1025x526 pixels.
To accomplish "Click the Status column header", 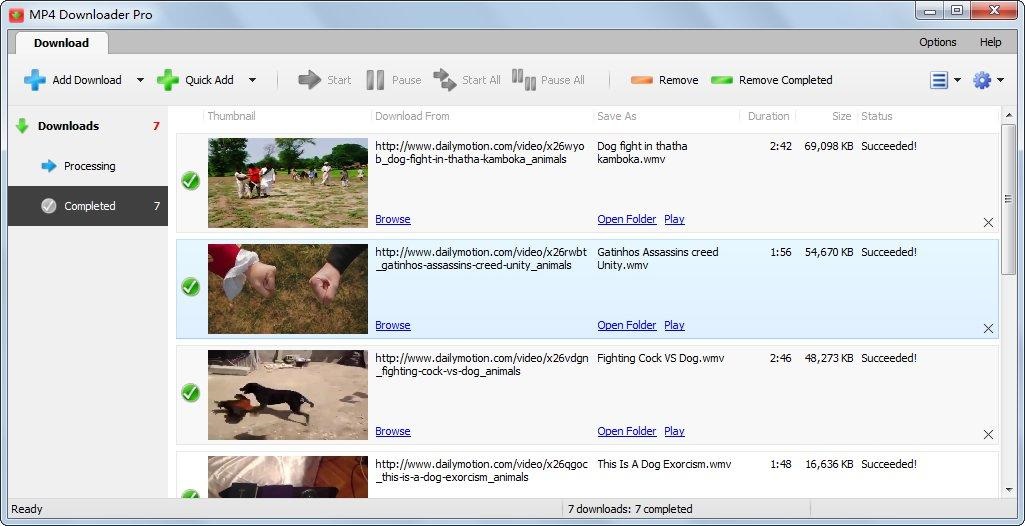I will point(877,116).
